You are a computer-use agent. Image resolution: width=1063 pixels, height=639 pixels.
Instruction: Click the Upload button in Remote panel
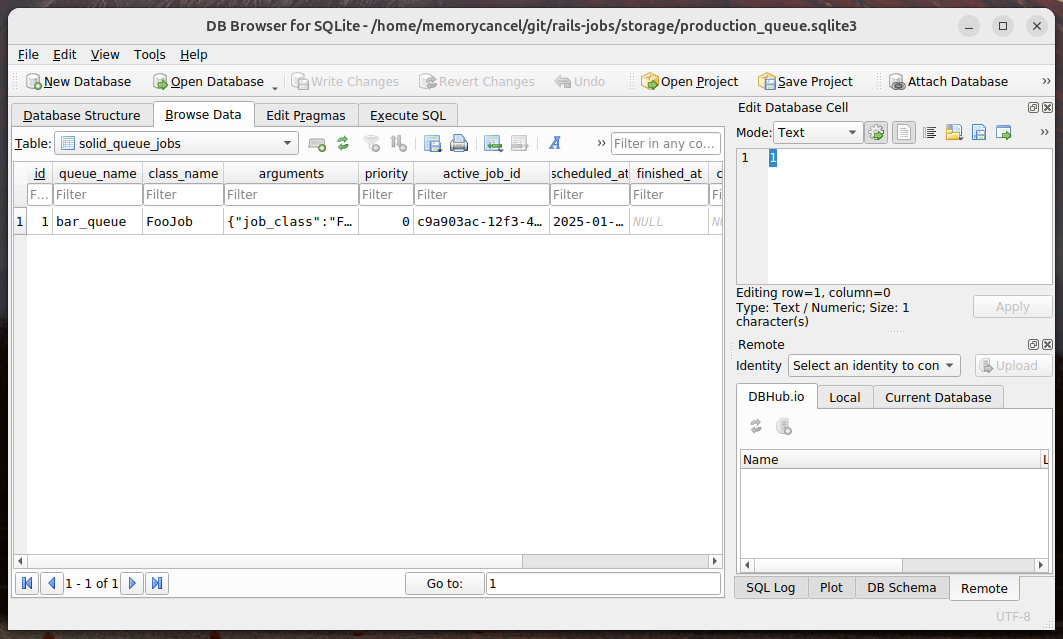(1014, 366)
